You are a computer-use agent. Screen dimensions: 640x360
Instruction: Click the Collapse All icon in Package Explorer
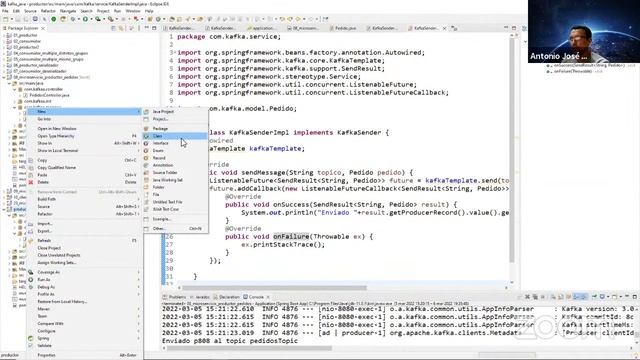[114, 28]
